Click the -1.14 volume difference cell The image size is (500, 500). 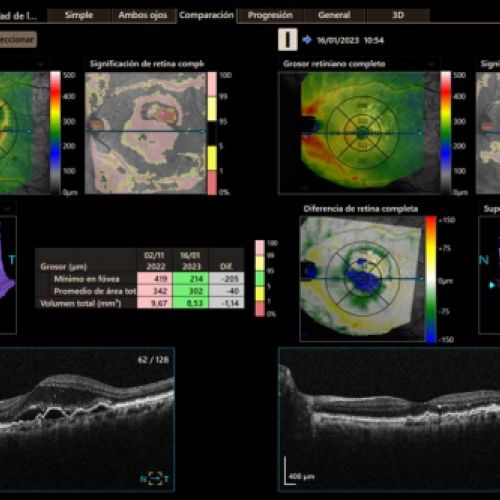[226, 303]
